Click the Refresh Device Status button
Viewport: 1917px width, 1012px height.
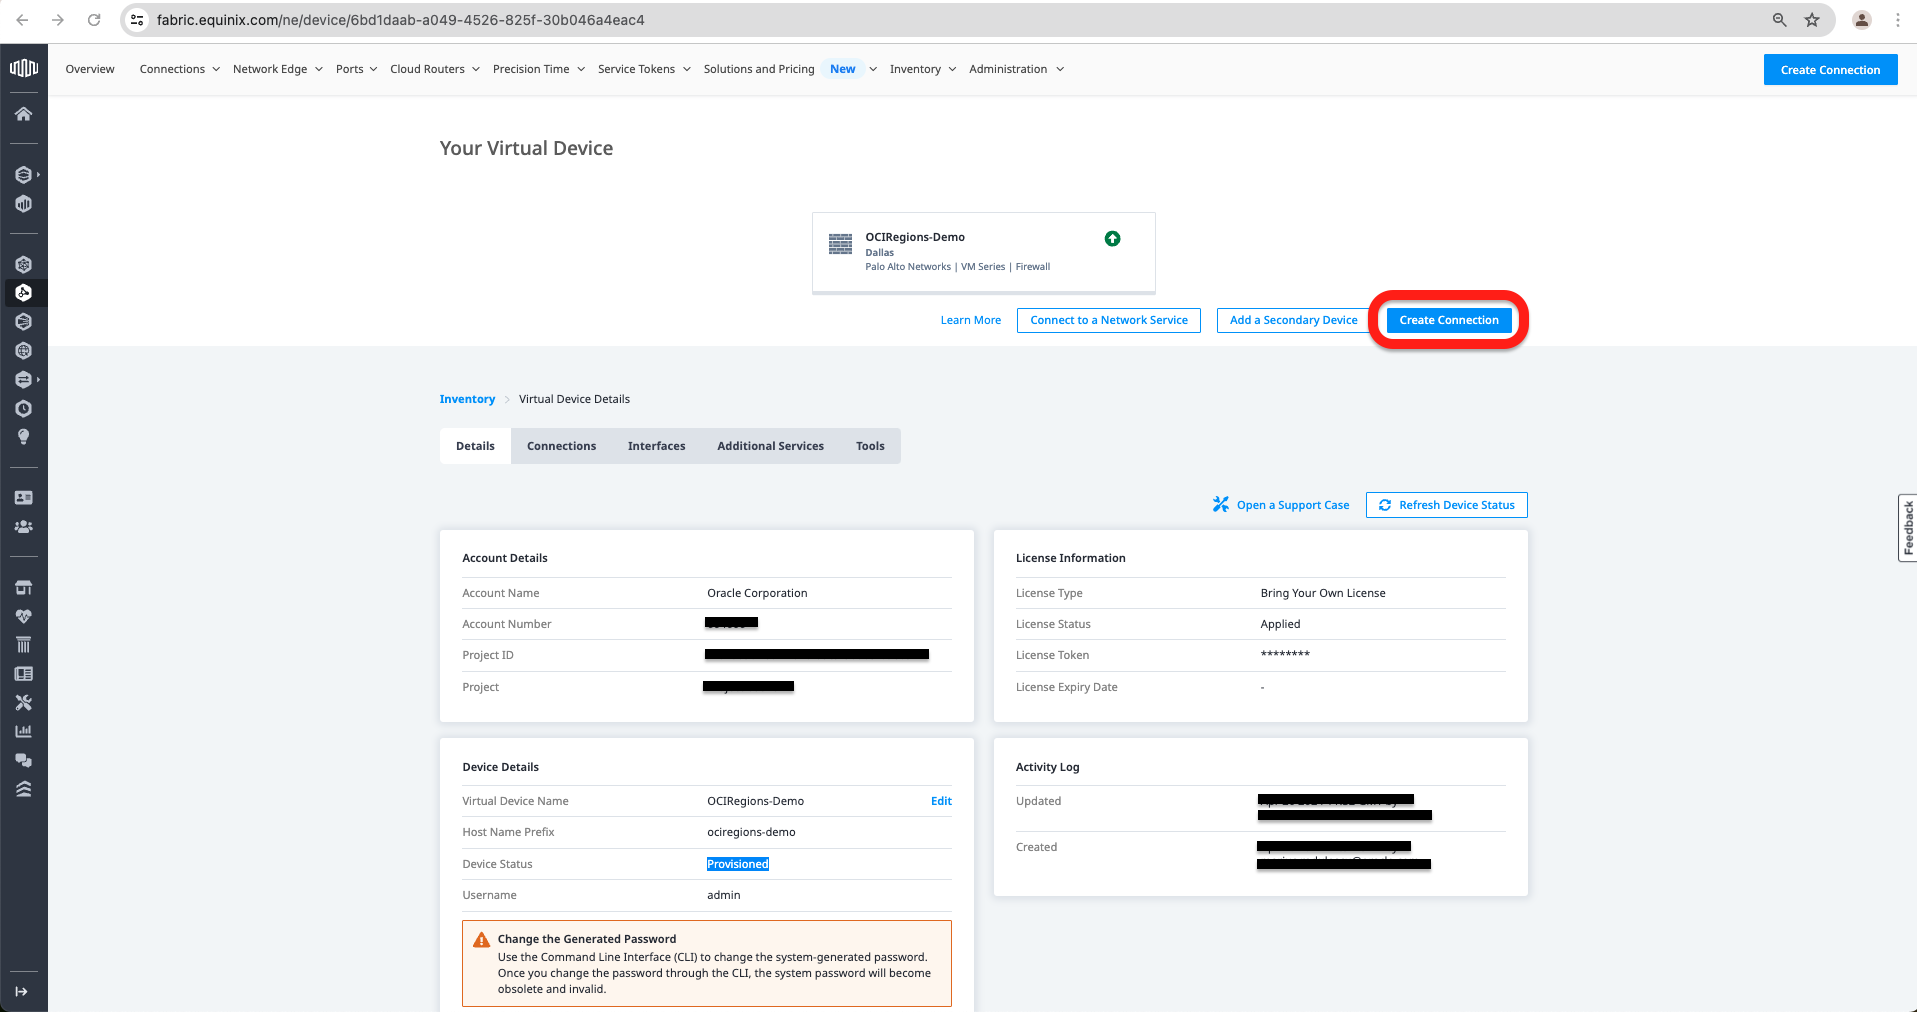tap(1446, 505)
